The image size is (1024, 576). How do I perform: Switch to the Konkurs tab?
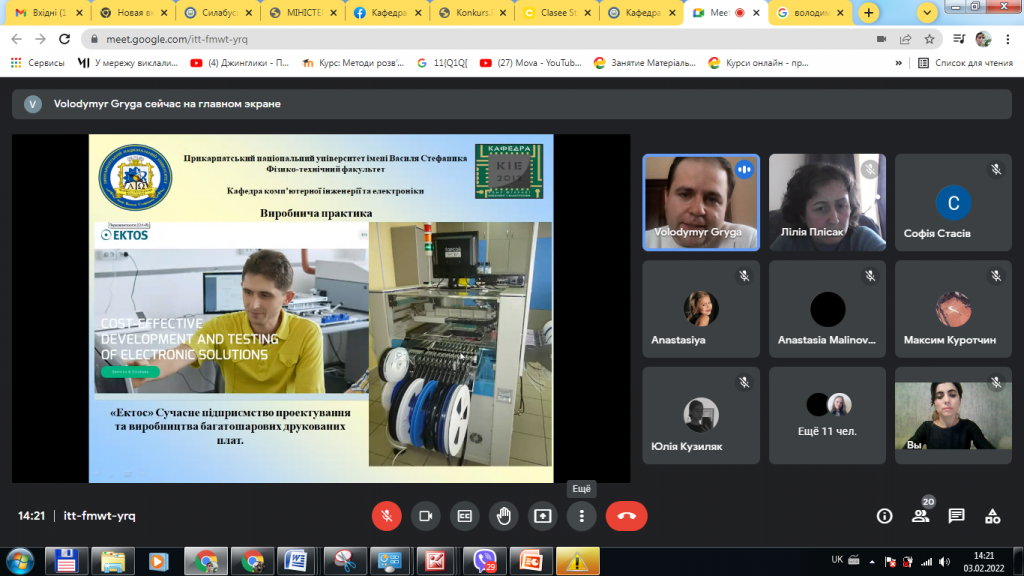click(472, 12)
